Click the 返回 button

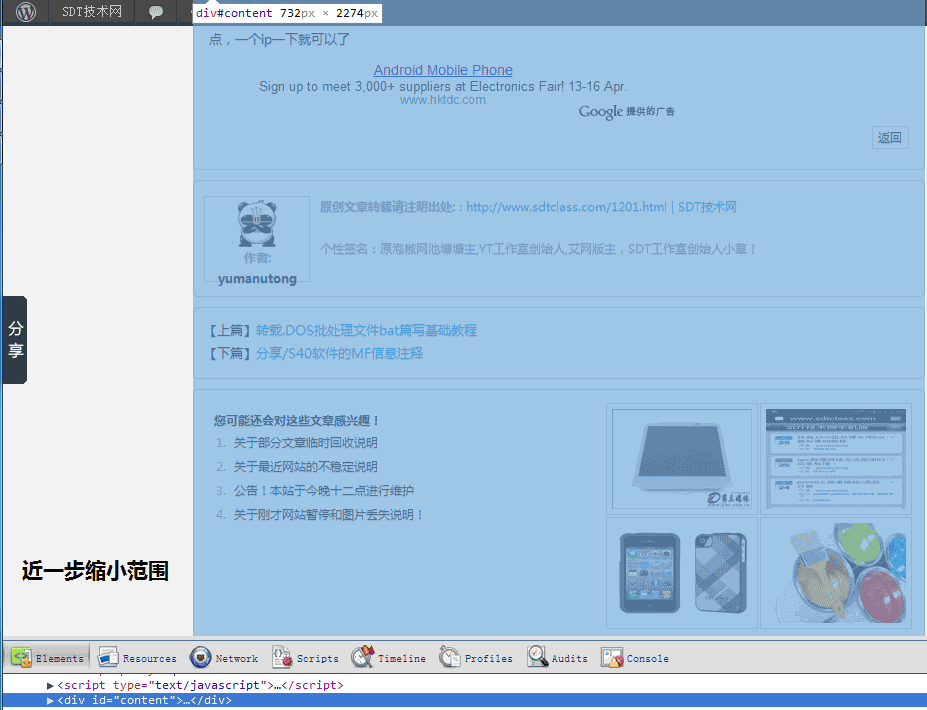890,138
